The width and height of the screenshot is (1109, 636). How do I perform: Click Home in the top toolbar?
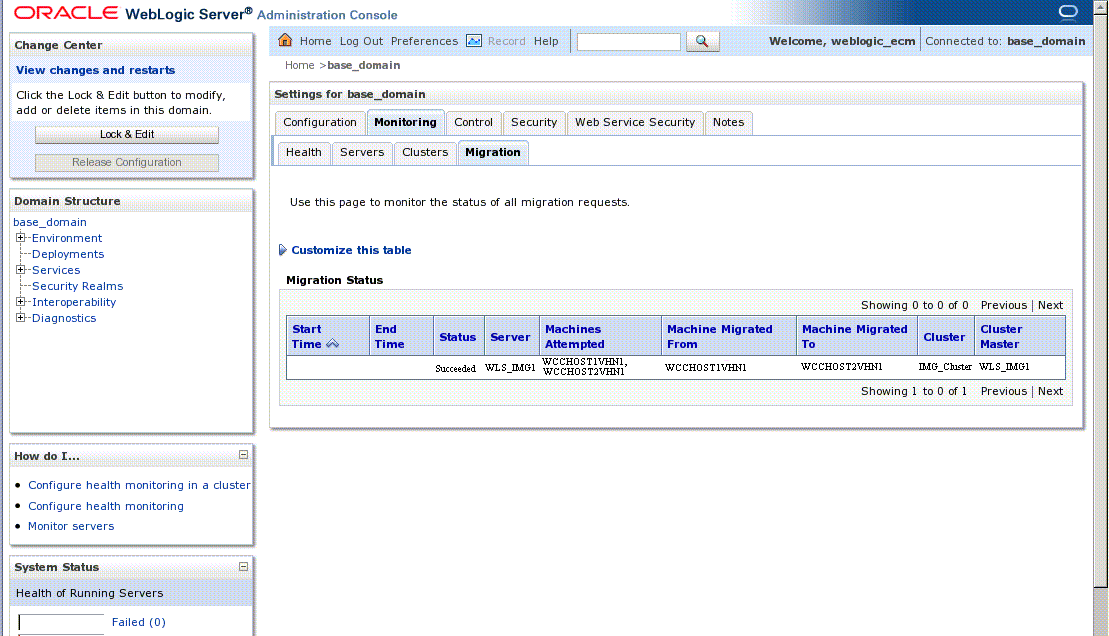[x=315, y=41]
